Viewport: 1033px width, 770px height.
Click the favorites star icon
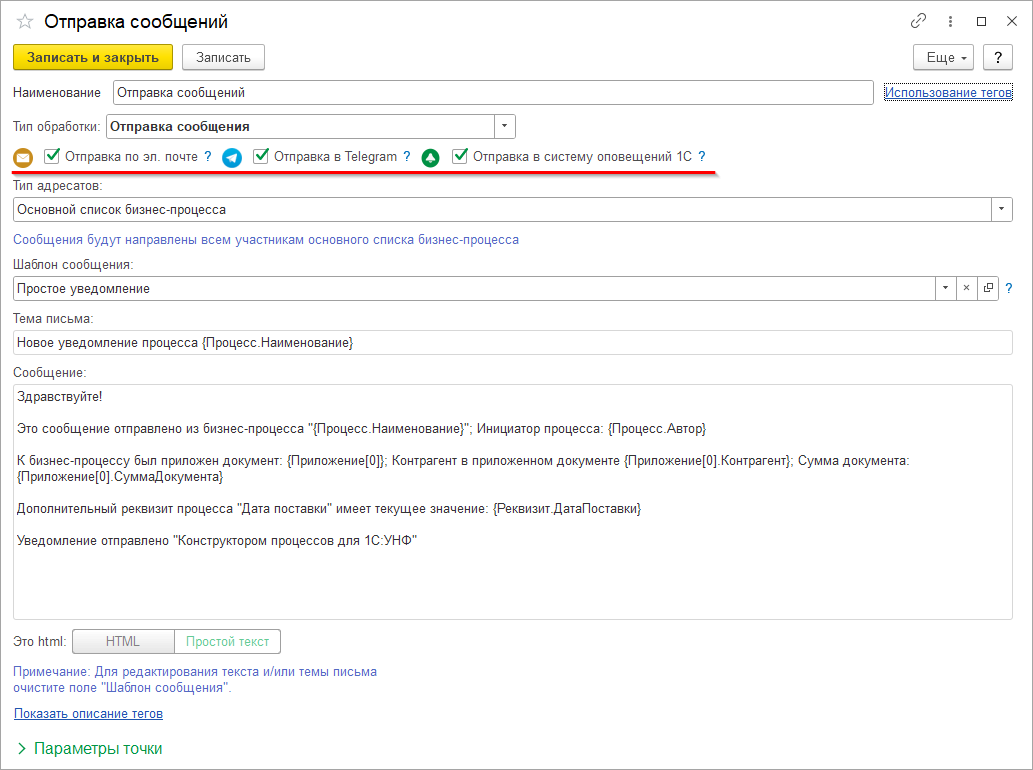pos(25,21)
